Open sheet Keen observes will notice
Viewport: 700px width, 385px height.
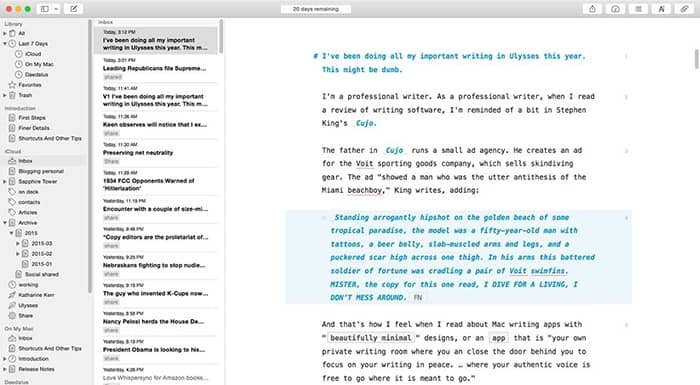point(156,125)
